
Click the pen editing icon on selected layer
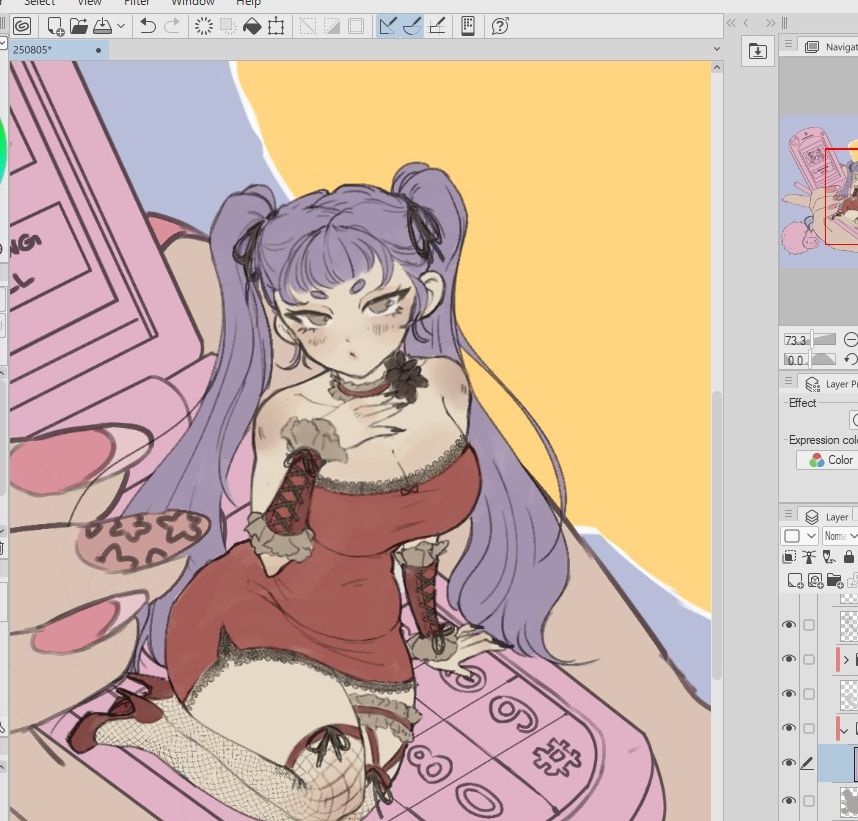[x=808, y=762]
